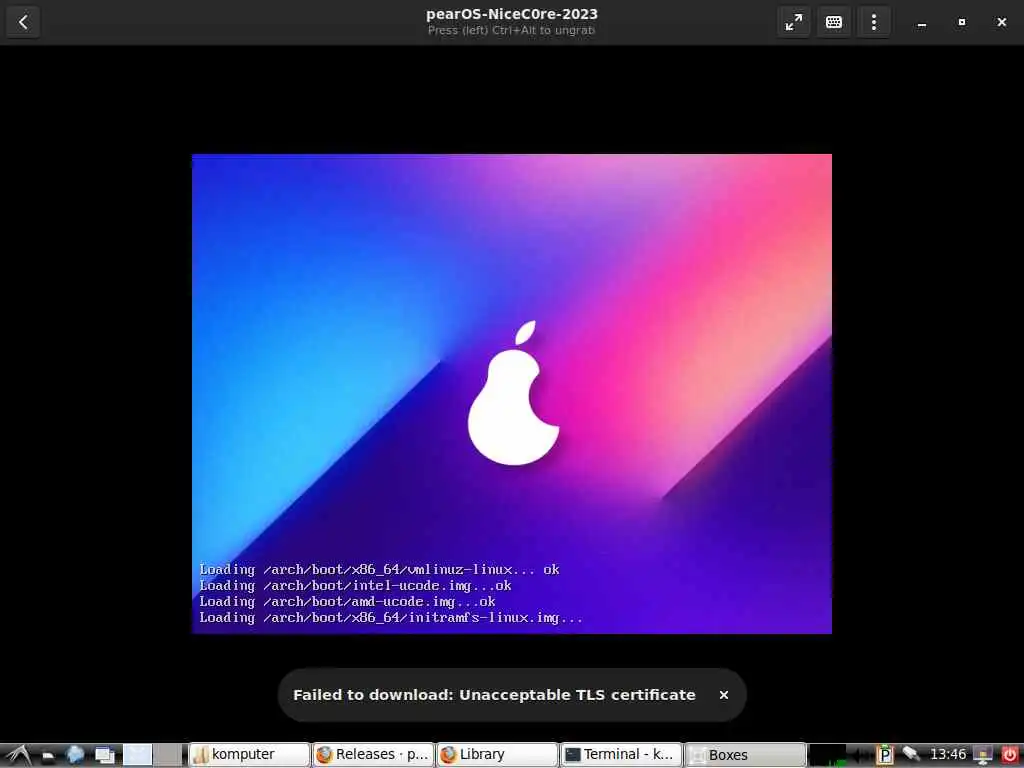
Task: Click the TLS certificate error message
Action: pyautogui.click(x=494, y=695)
